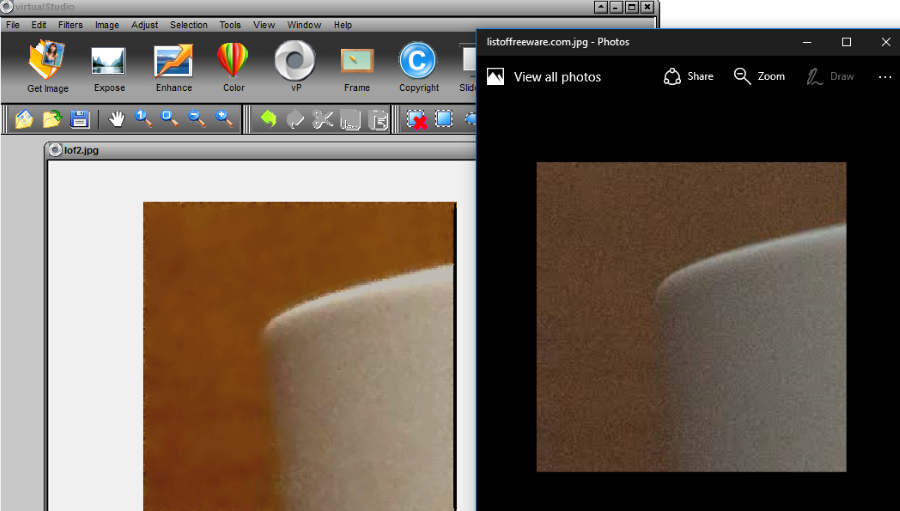Click View all photos in Photos
Image resolution: width=900 pixels, height=511 pixels.
(544, 76)
